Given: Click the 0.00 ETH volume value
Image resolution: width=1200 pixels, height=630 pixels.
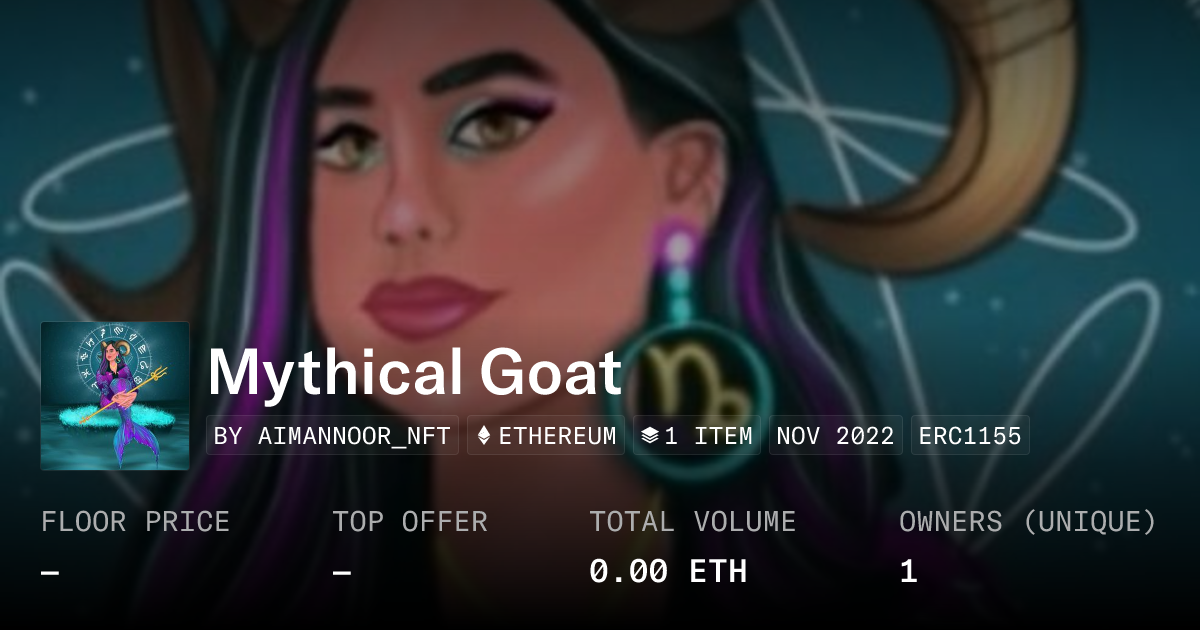Looking at the screenshot, I should [668, 572].
